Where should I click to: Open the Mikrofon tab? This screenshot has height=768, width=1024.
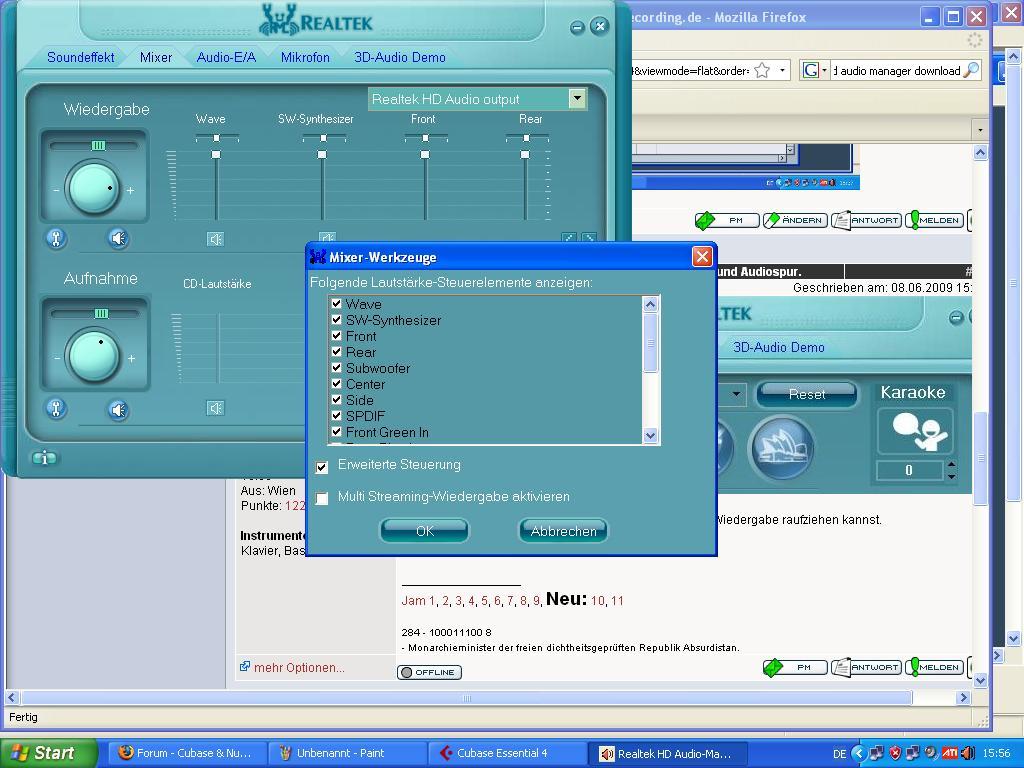coord(305,57)
